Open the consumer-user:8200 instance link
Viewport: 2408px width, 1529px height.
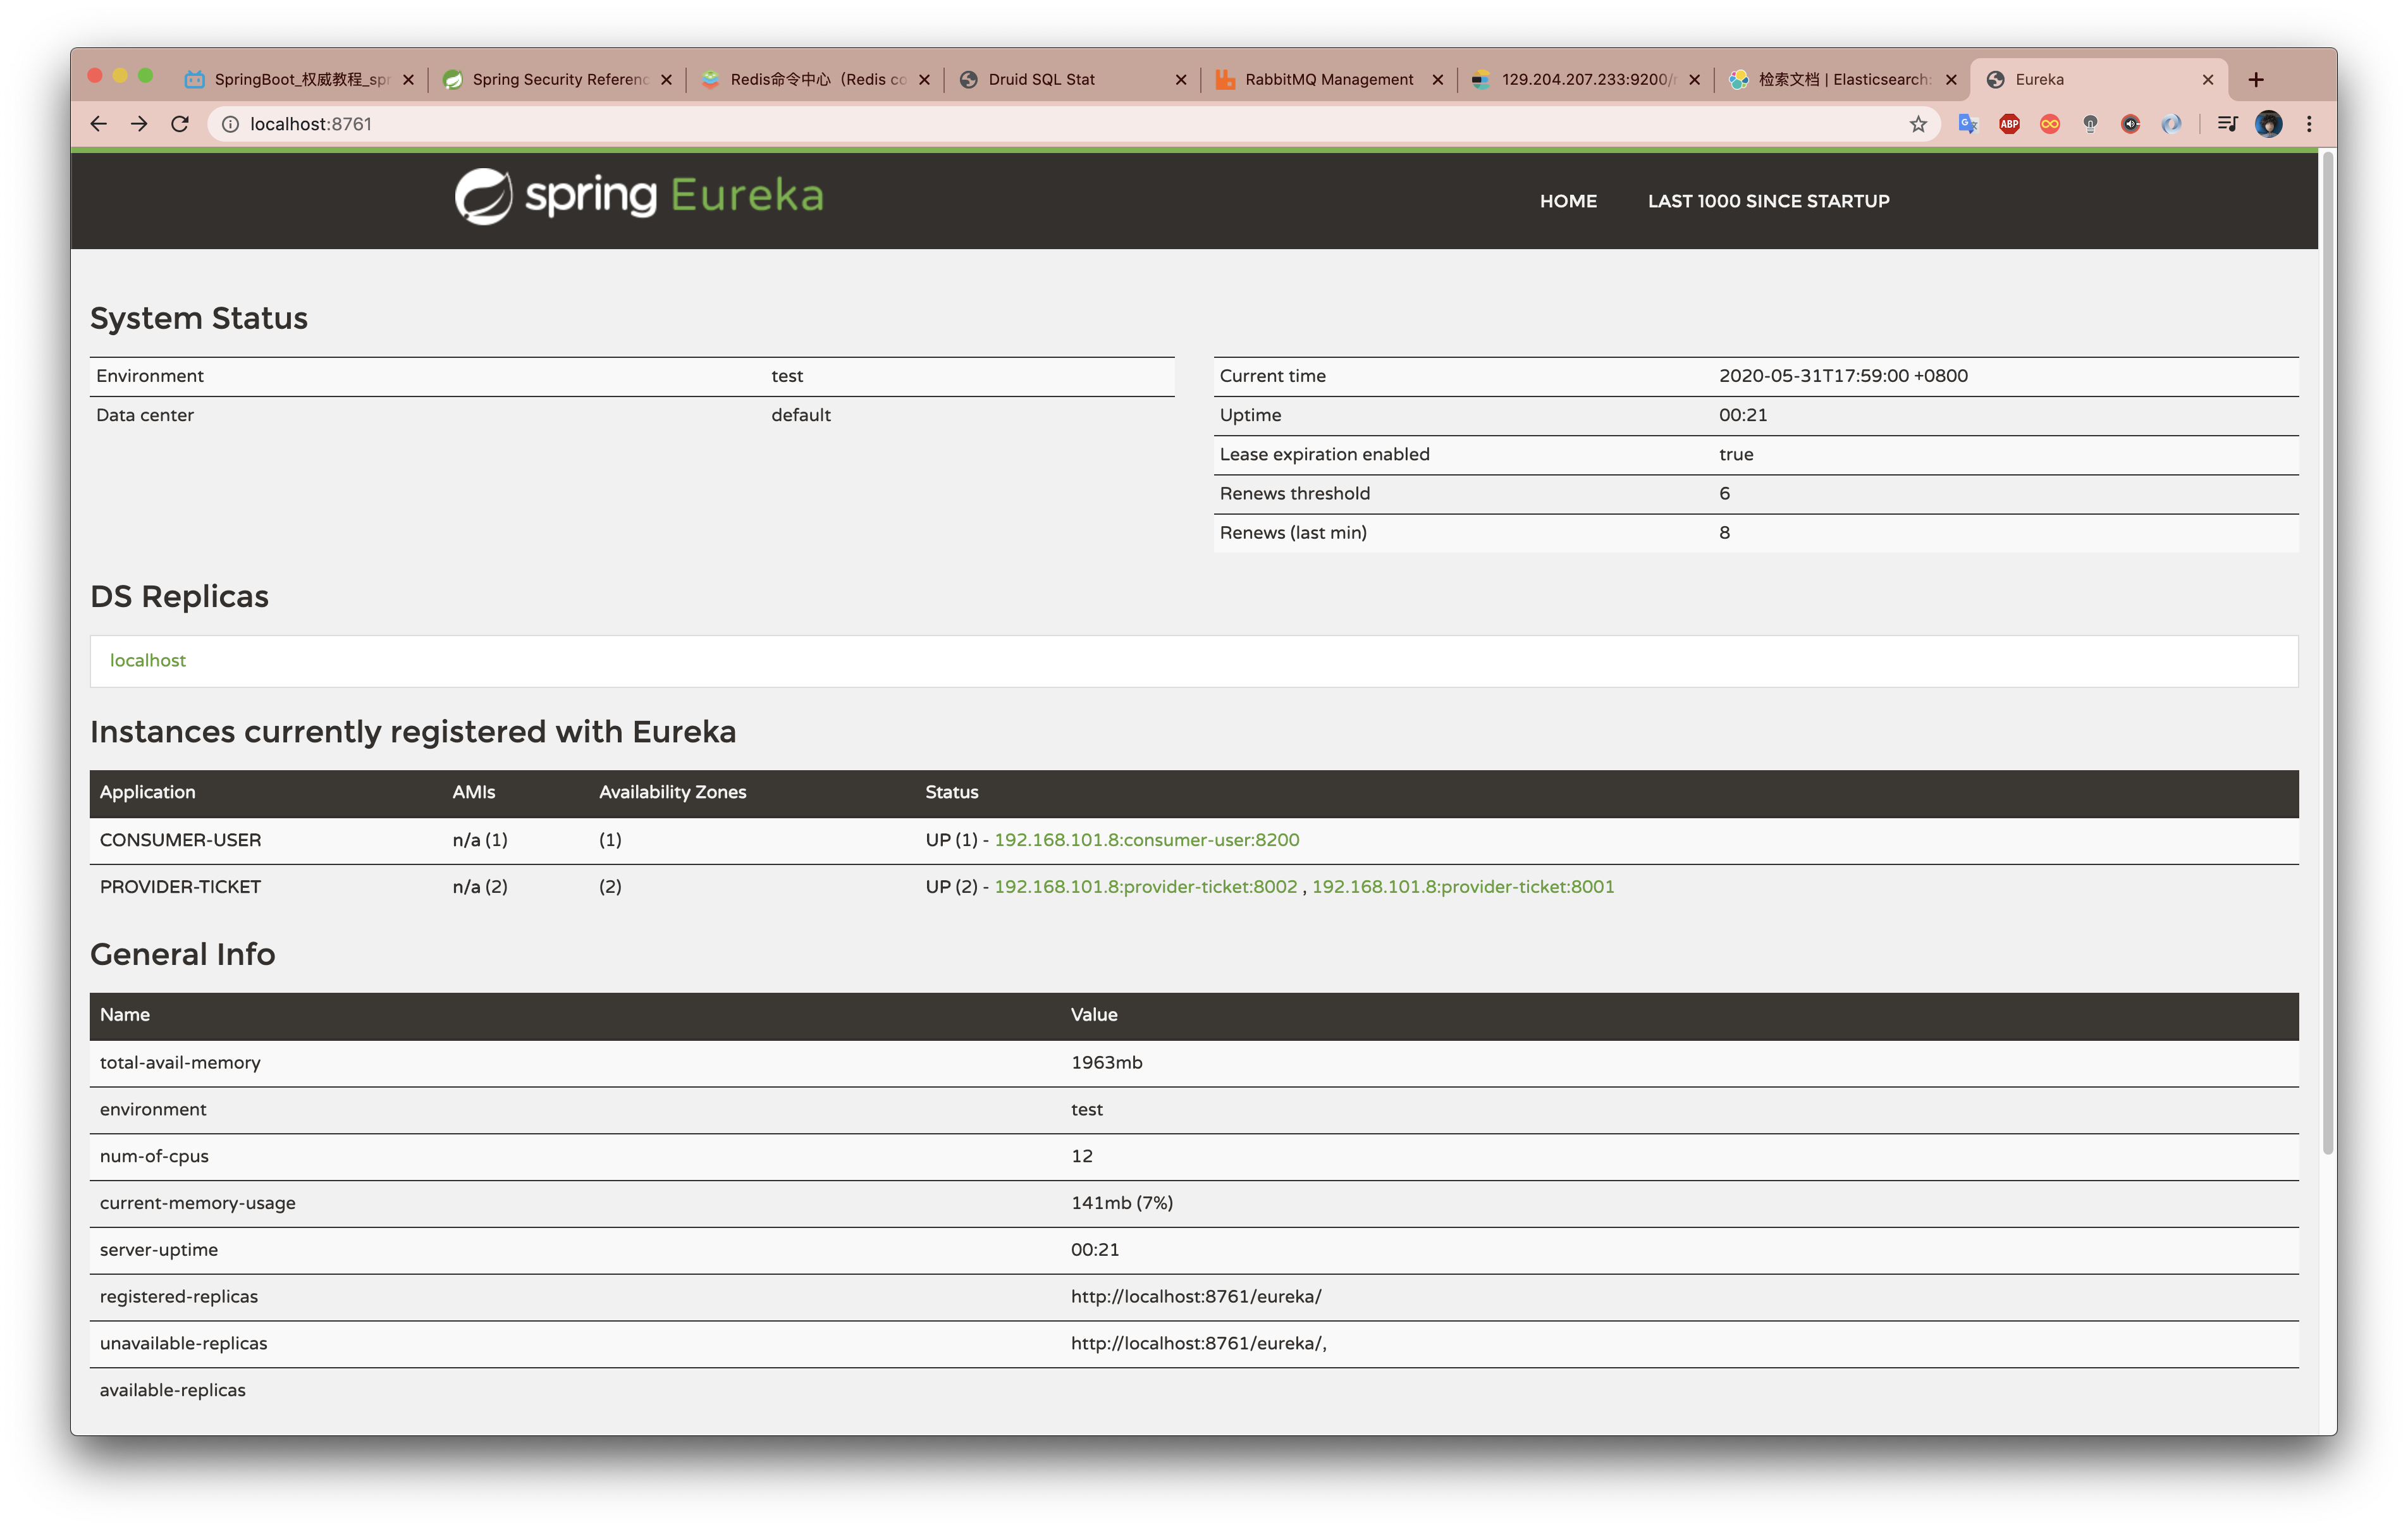1146,840
